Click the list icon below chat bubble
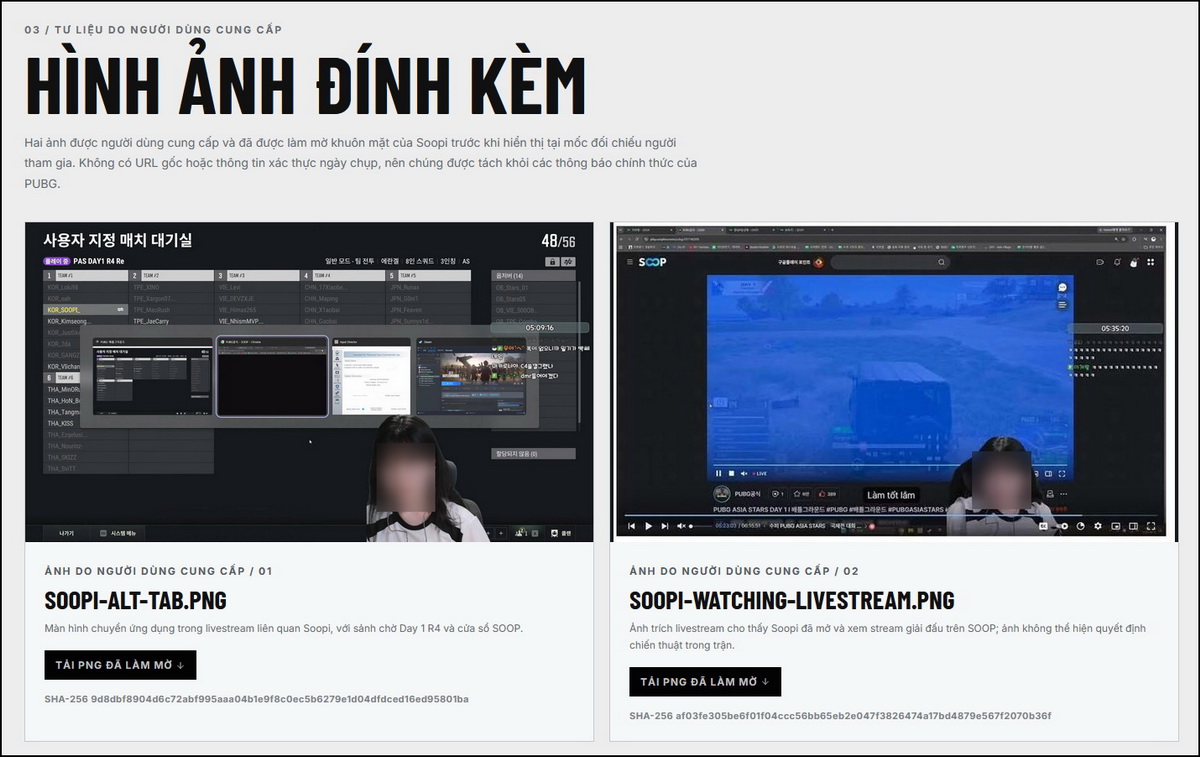This screenshot has width=1200, height=757. tap(1063, 305)
